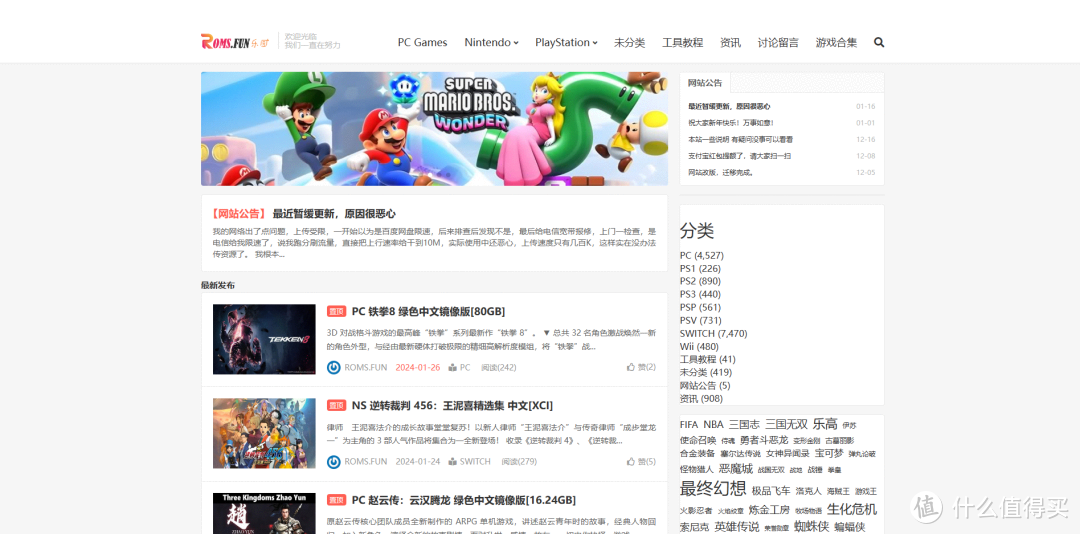Open the Tekken 8 post thumbnail
The width and height of the screenshot is (1080, 534).
click(264, 339)
